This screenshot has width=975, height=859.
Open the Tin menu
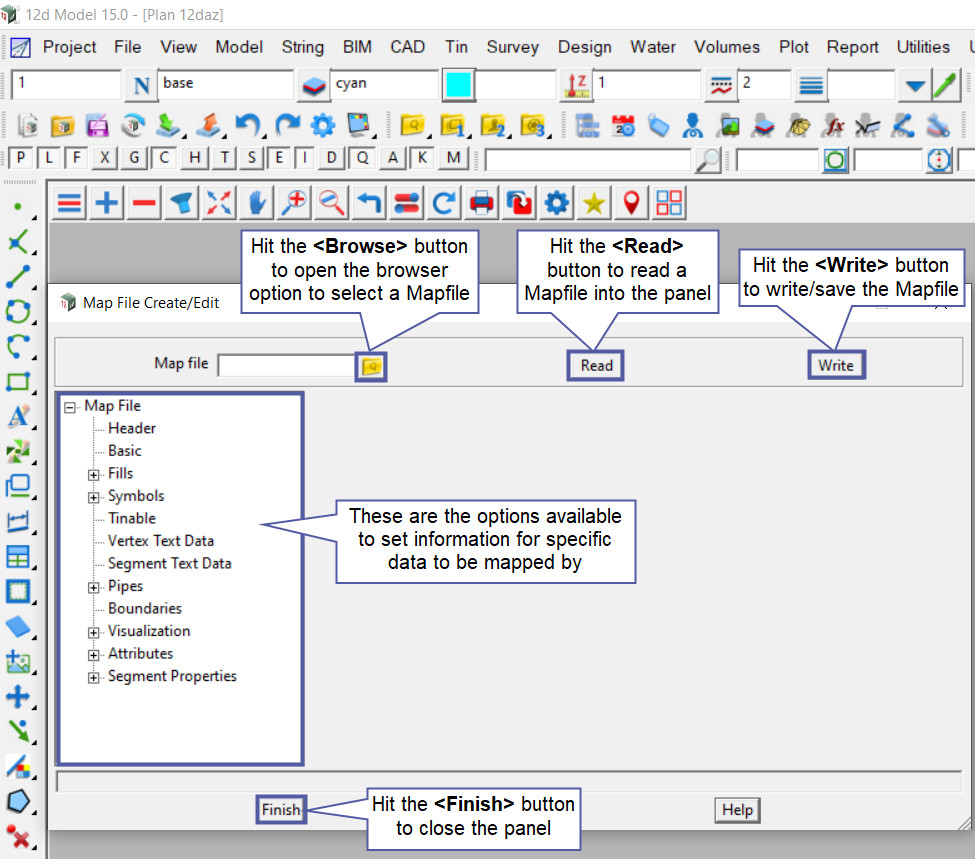tap(456, 47)
